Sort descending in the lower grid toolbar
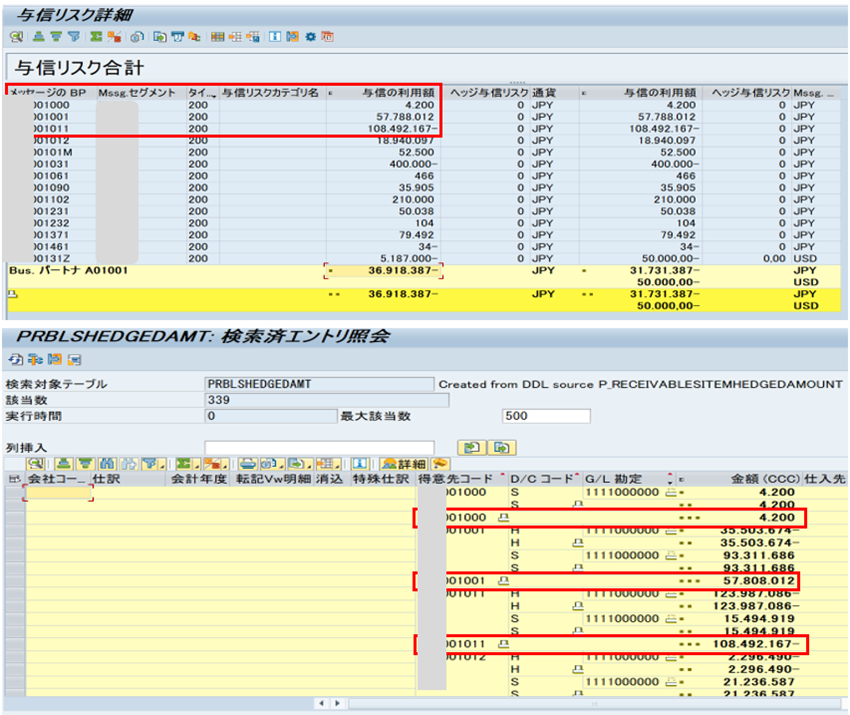 tap(86, 464)
